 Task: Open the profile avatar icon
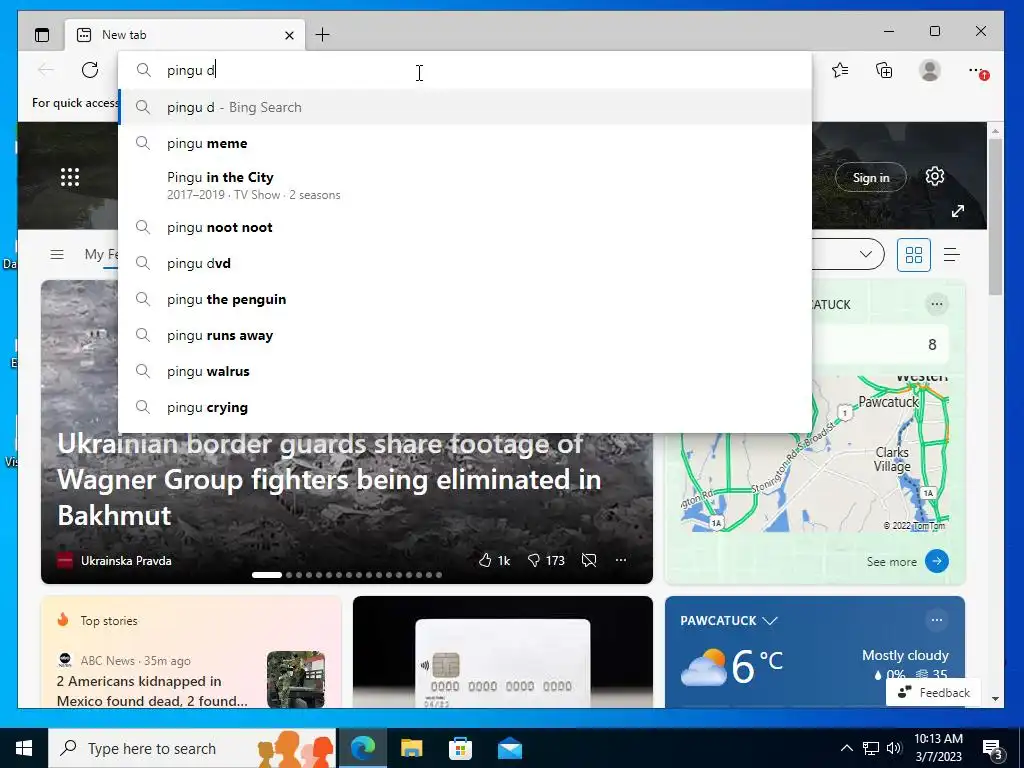click(929, 70)
